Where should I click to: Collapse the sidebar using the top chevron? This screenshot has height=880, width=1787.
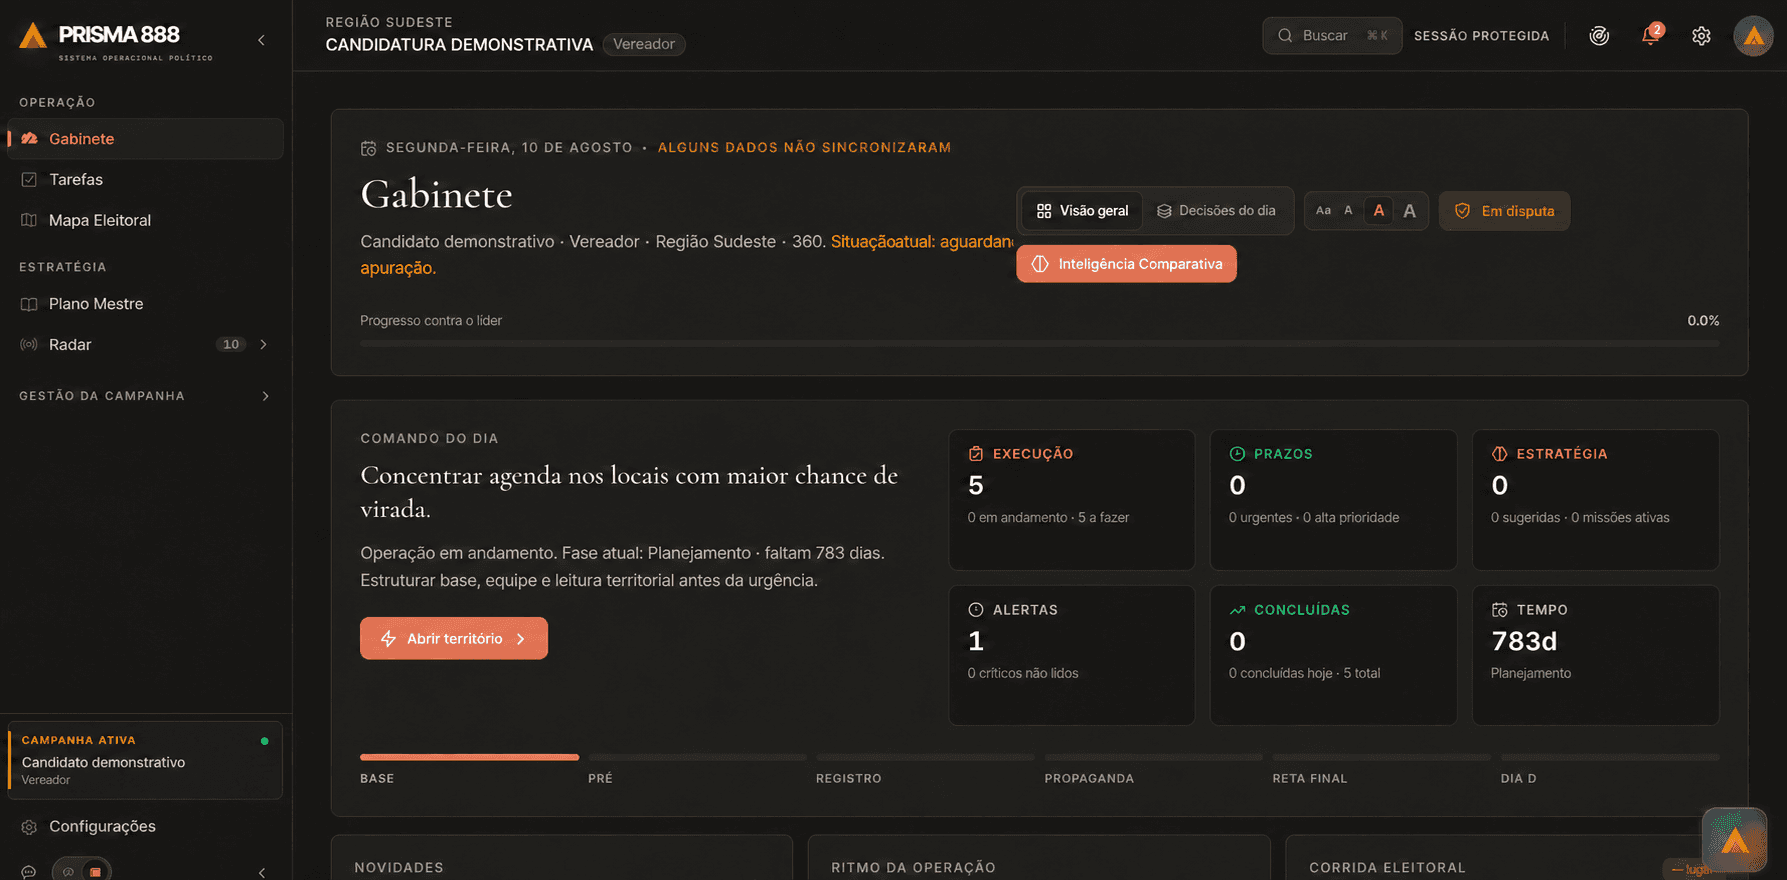262,40
